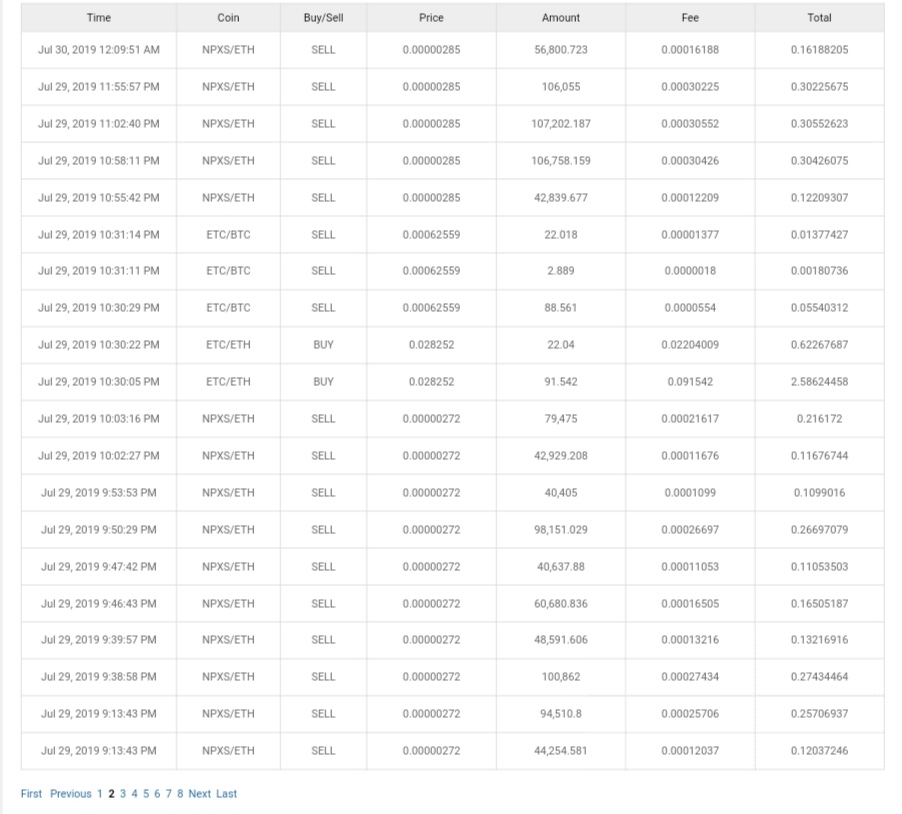Image resolution: width=902 pixels, height=814 pixels.
Task: Click NPXS/ETH in the 9:47:42 PM row
Action: click(x=228, y=567)
